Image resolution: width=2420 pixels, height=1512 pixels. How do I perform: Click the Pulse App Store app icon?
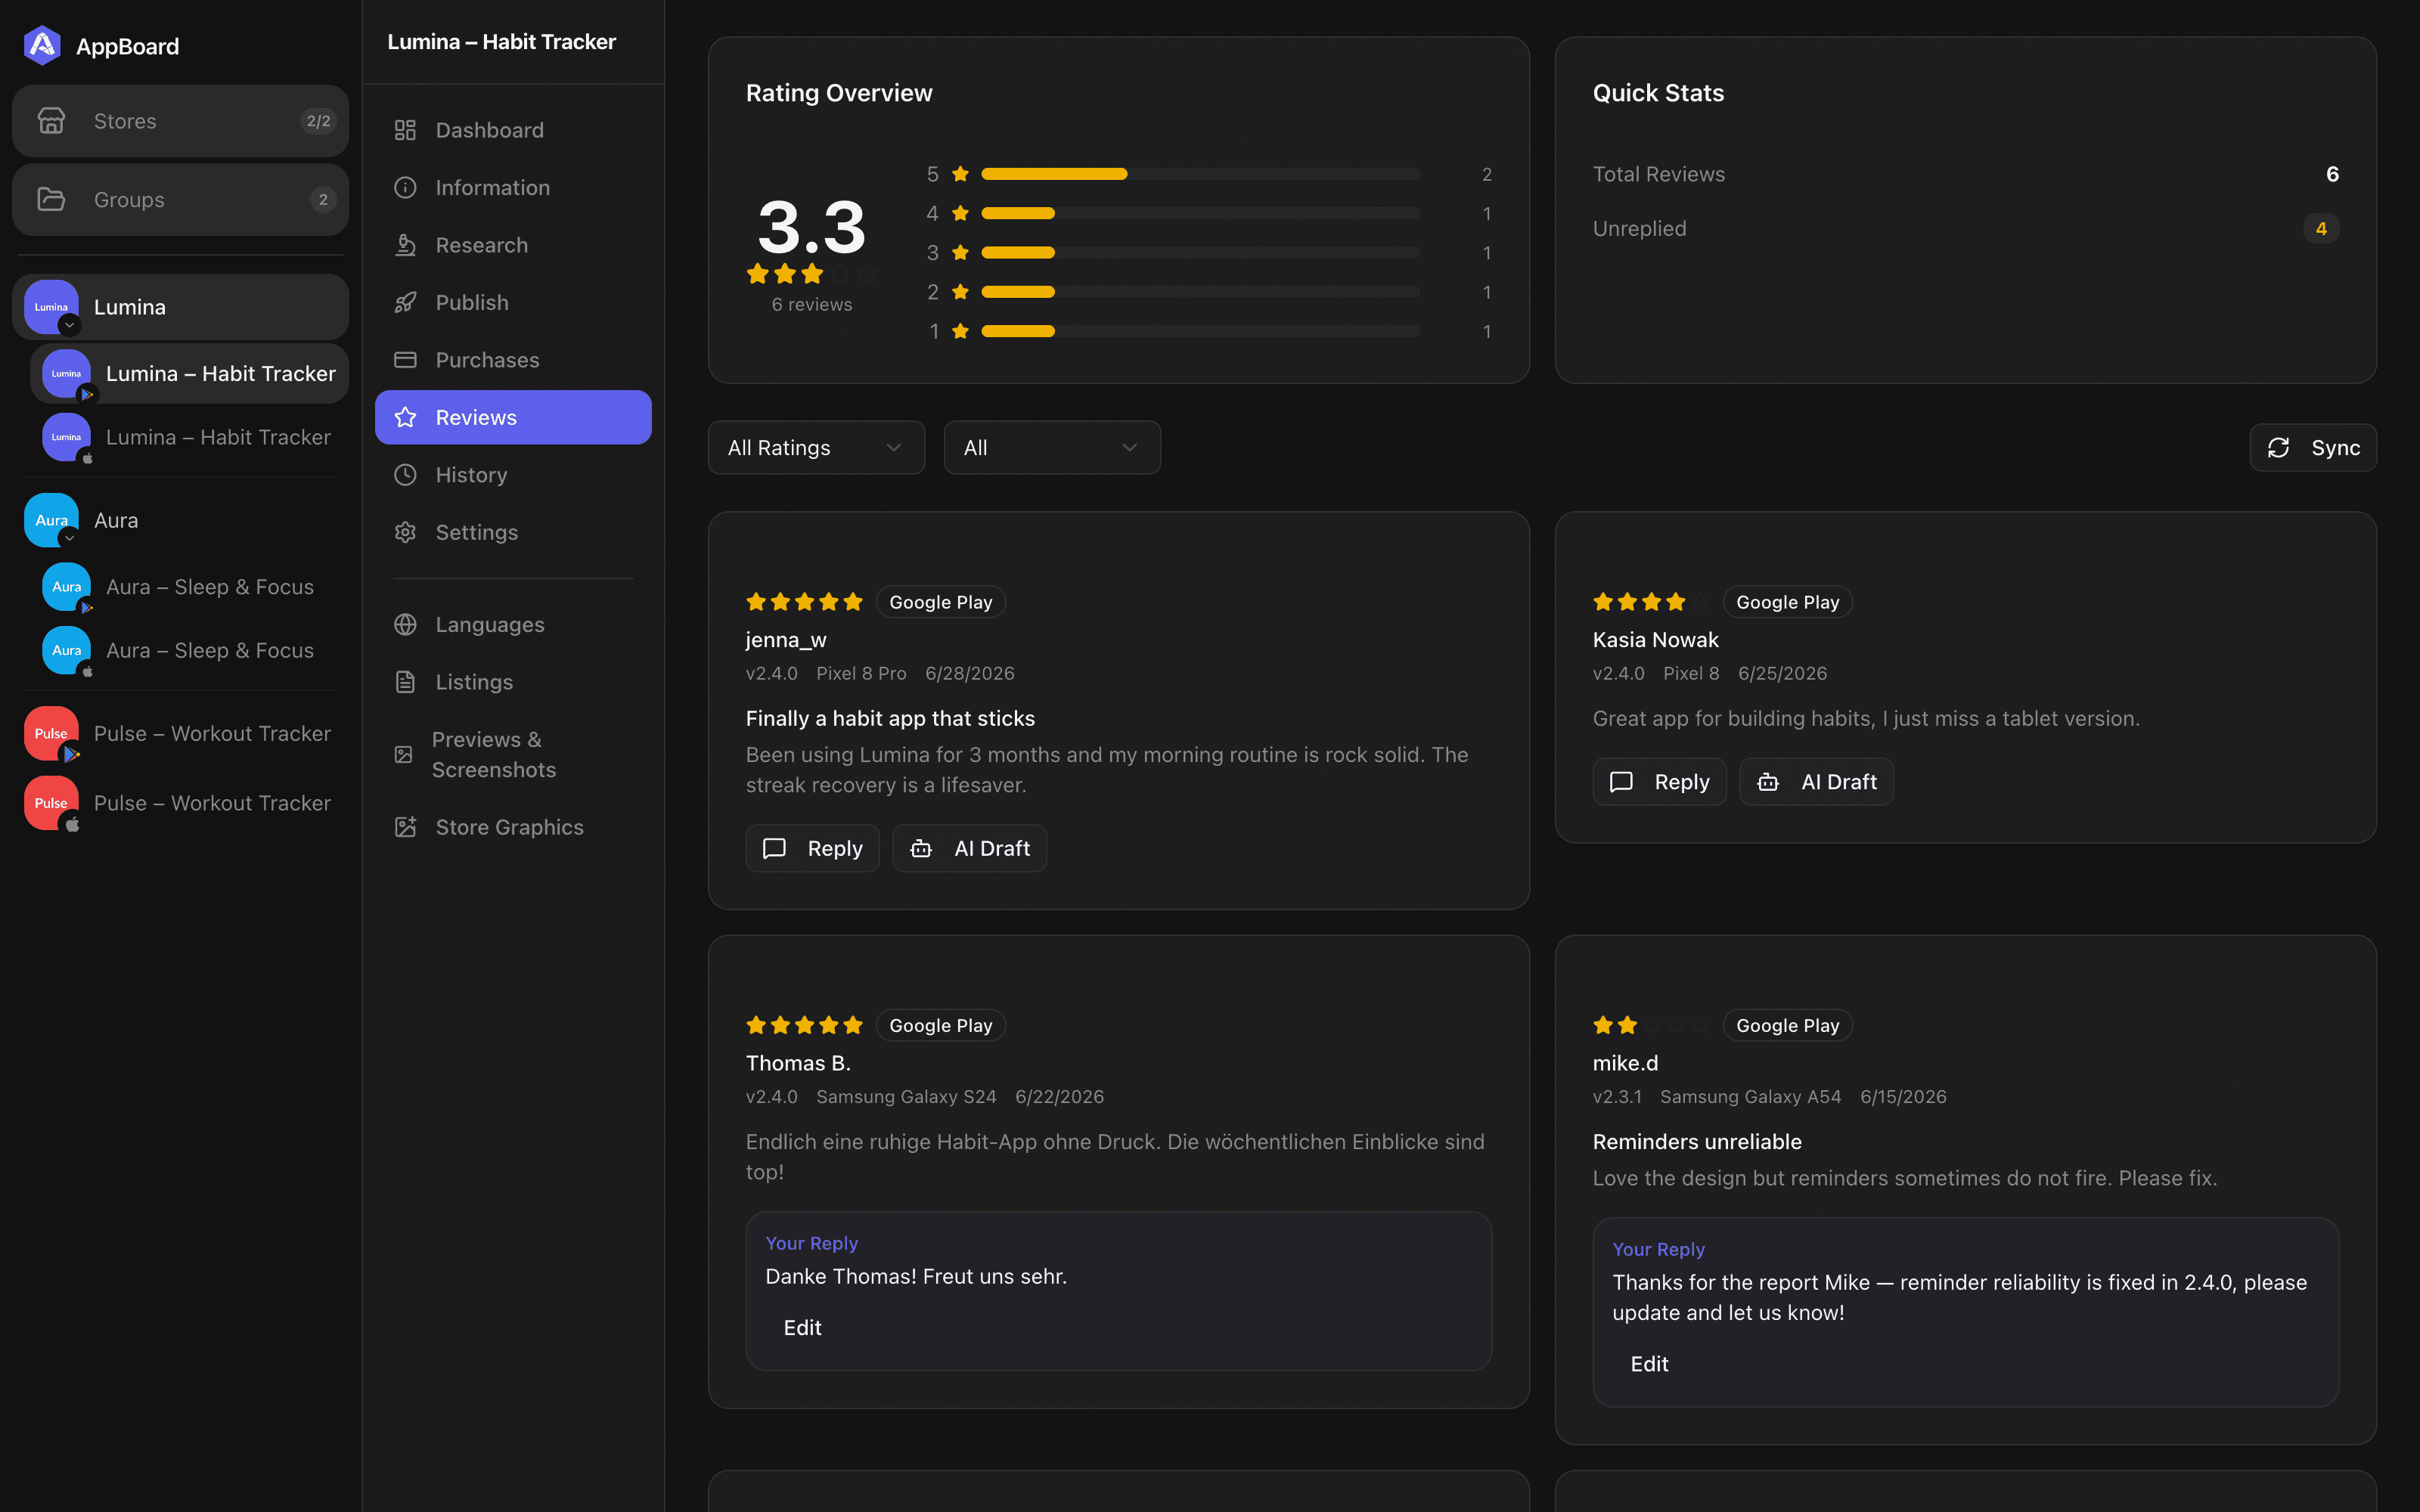click(51, 803)
